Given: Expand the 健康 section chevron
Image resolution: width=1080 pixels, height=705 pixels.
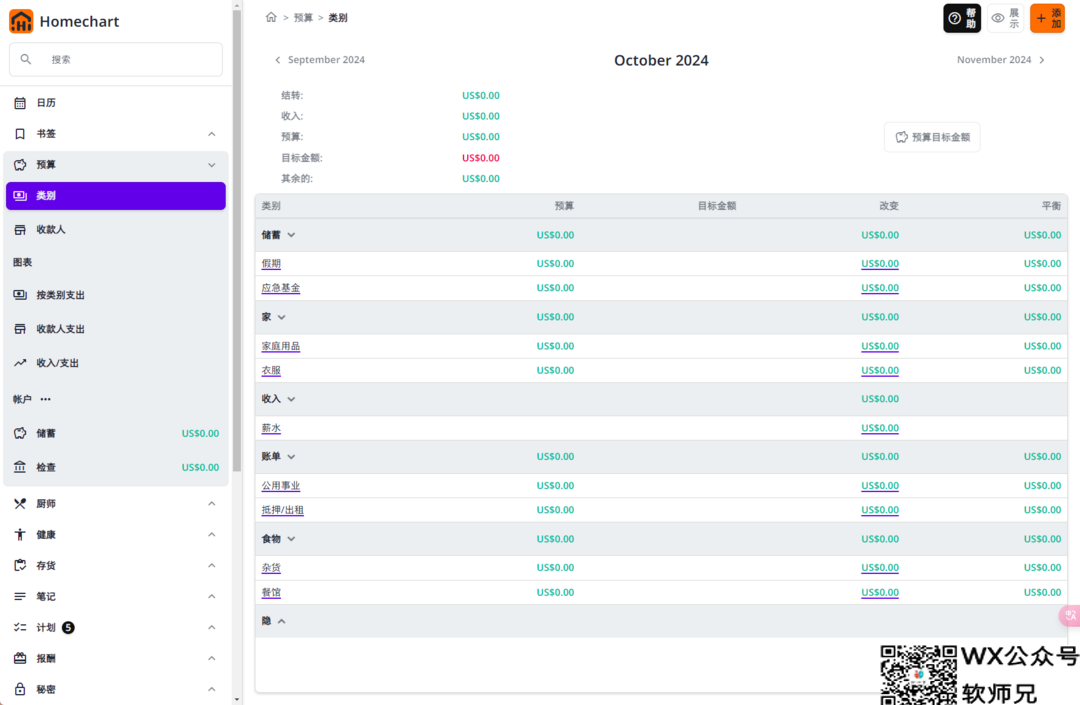Looking at the screenshot, I should 211,534.
